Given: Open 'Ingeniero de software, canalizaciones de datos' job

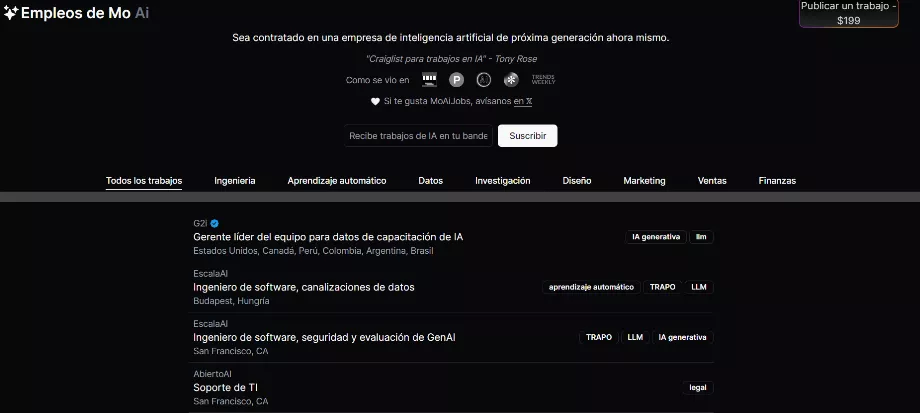Looking at the screenshot, I should tap(304, 287).
